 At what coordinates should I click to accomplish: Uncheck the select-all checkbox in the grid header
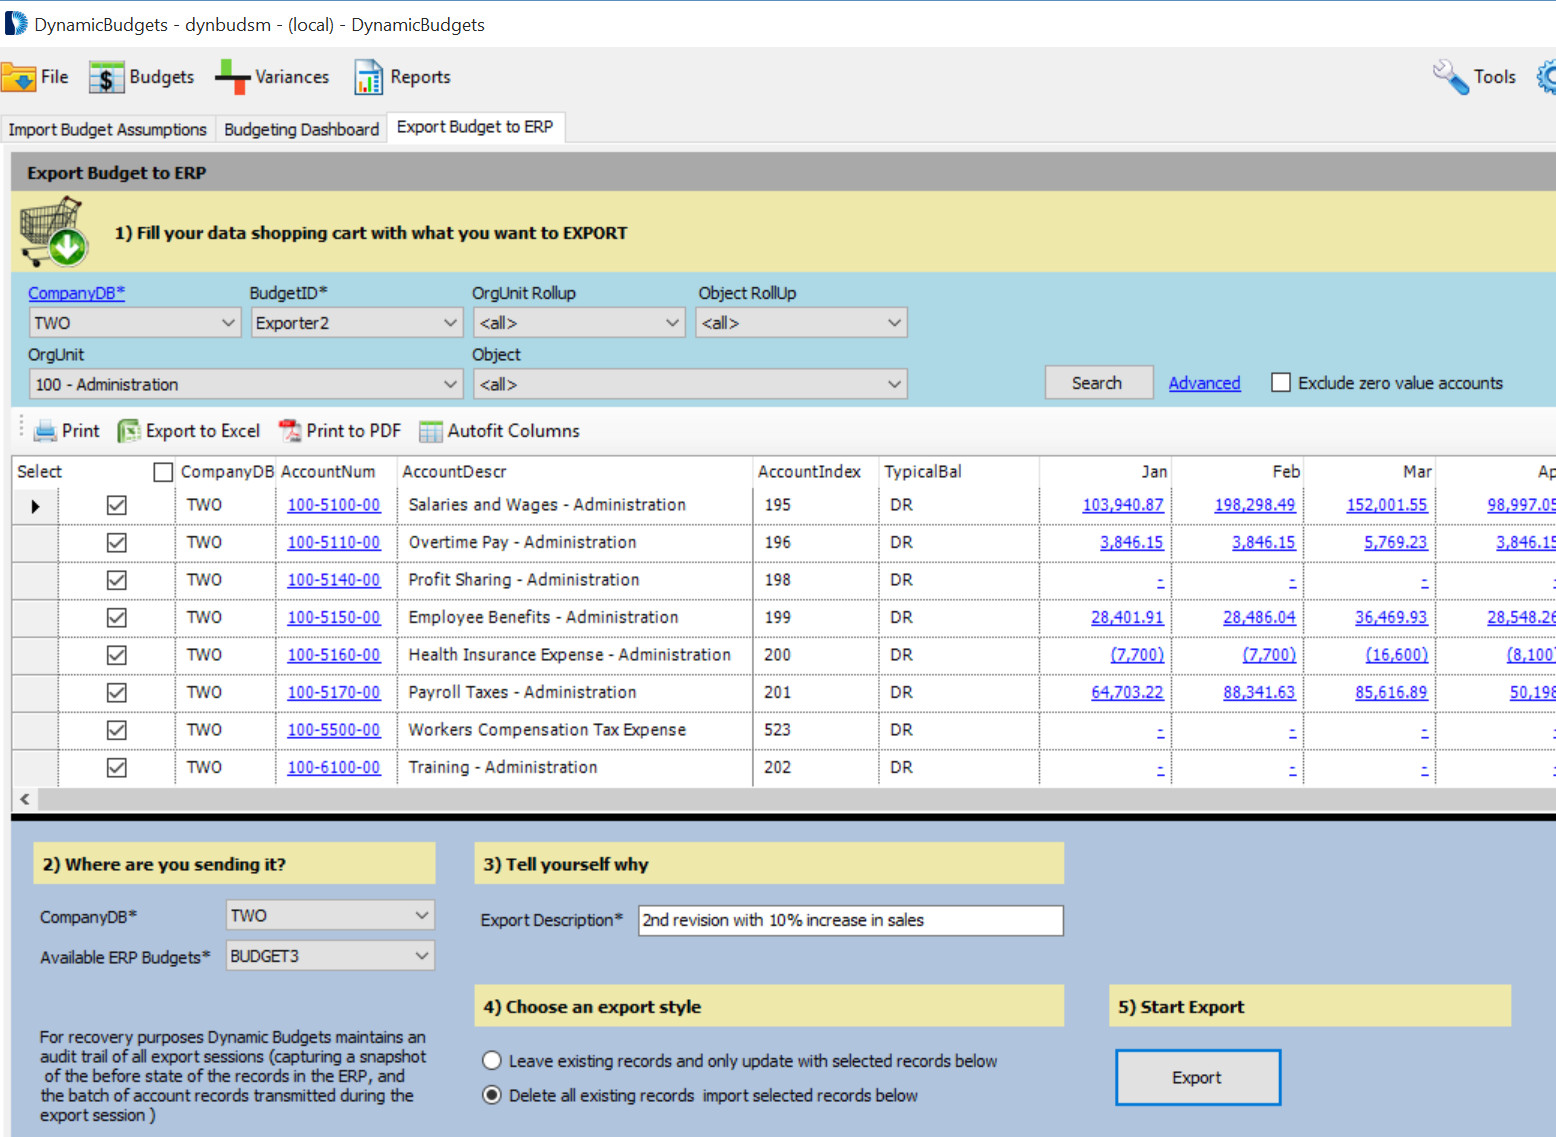point(163,471)
